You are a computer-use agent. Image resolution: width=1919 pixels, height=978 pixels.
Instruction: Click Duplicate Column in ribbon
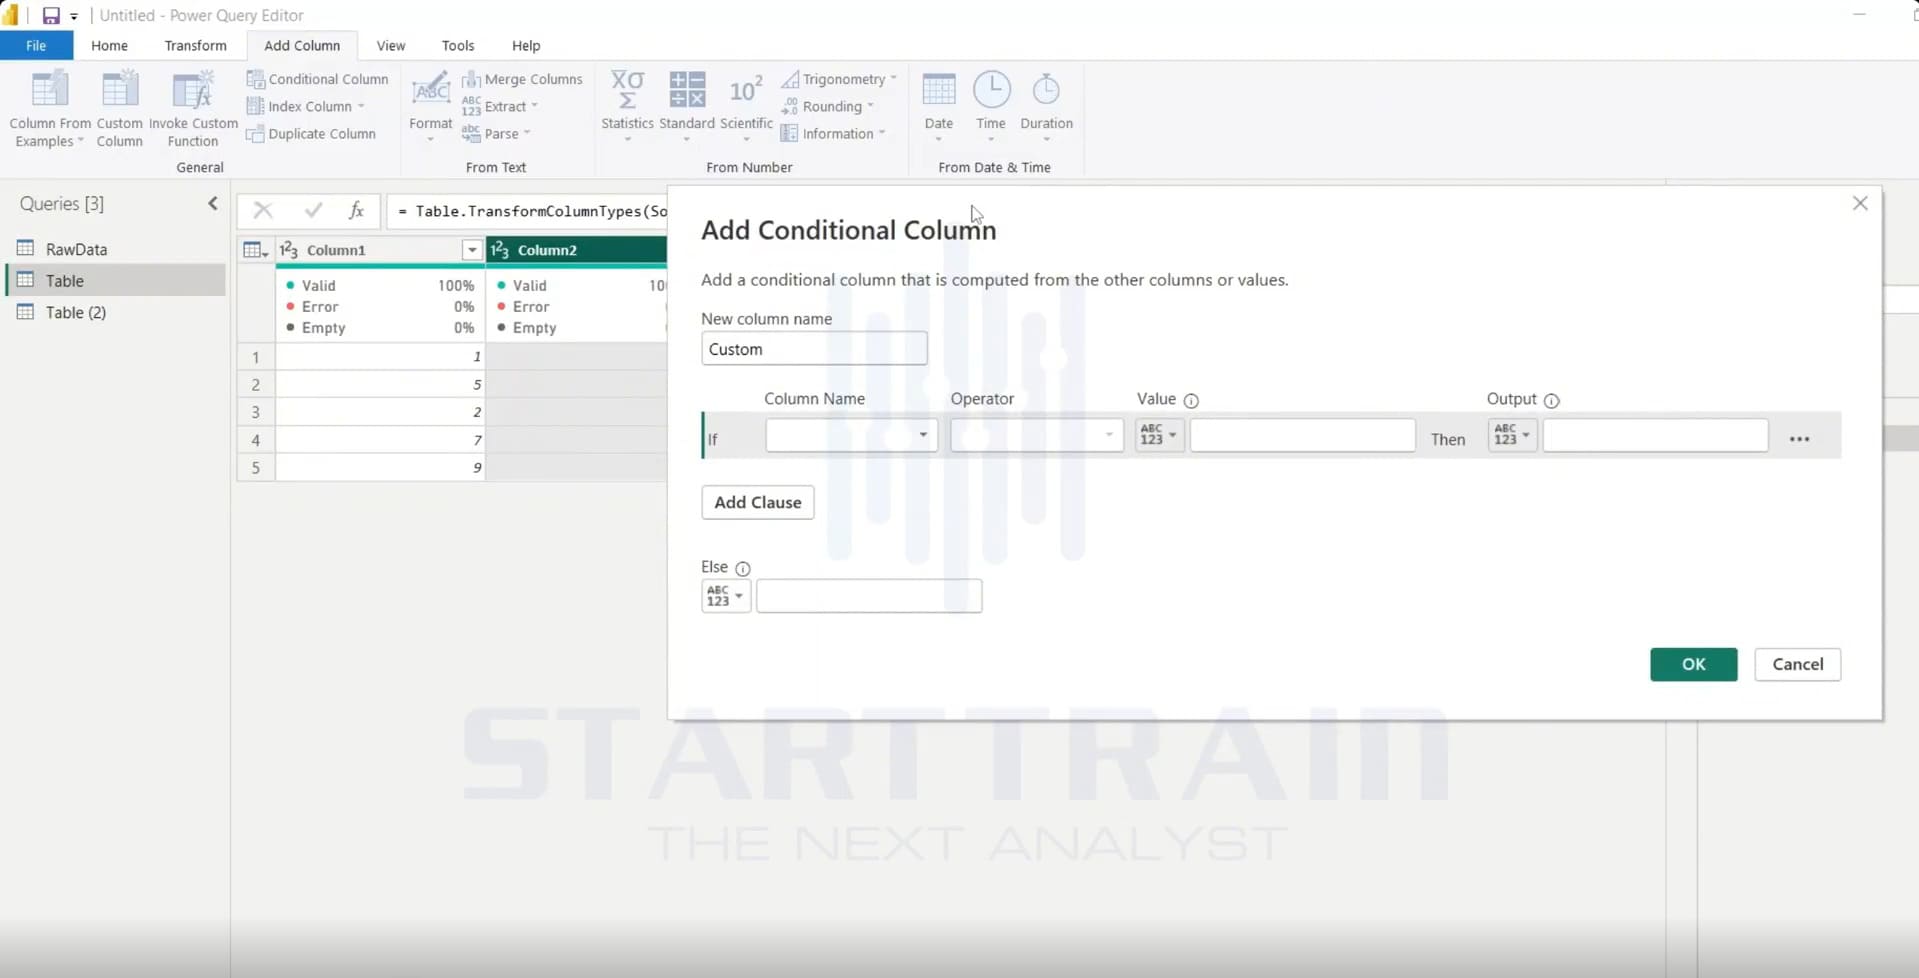pyautogui.click(x=311, y=134)
